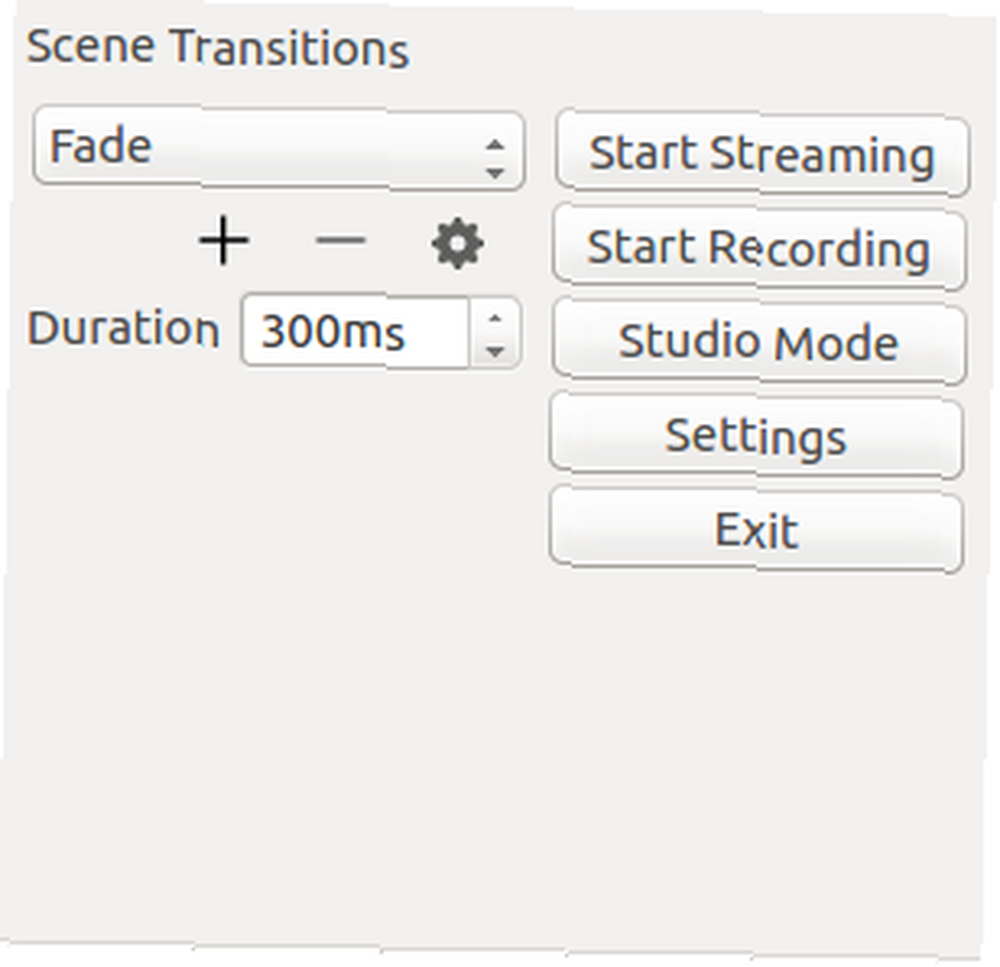Image resolution: width=1000 pixels, height=967 pixels.
Task: Remove the selected transition with minus icon
Action: pos(341,240)
